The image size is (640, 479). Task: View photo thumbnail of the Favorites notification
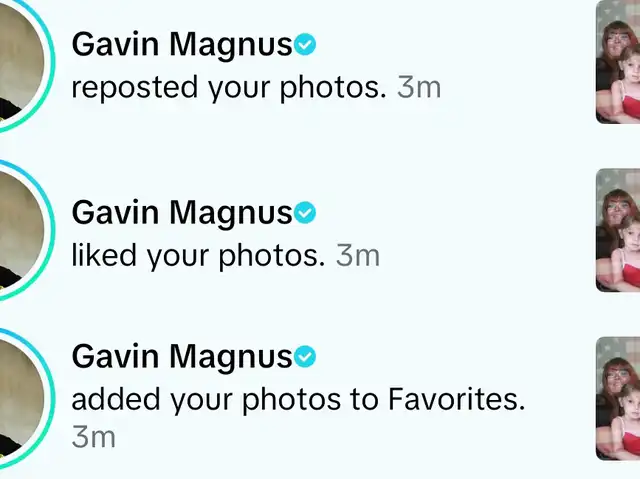tap(618, 398)
